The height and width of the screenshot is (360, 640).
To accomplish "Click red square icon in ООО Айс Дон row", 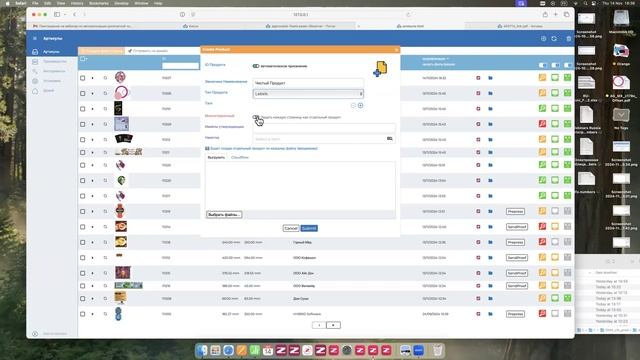I will [x=478, y=273].
